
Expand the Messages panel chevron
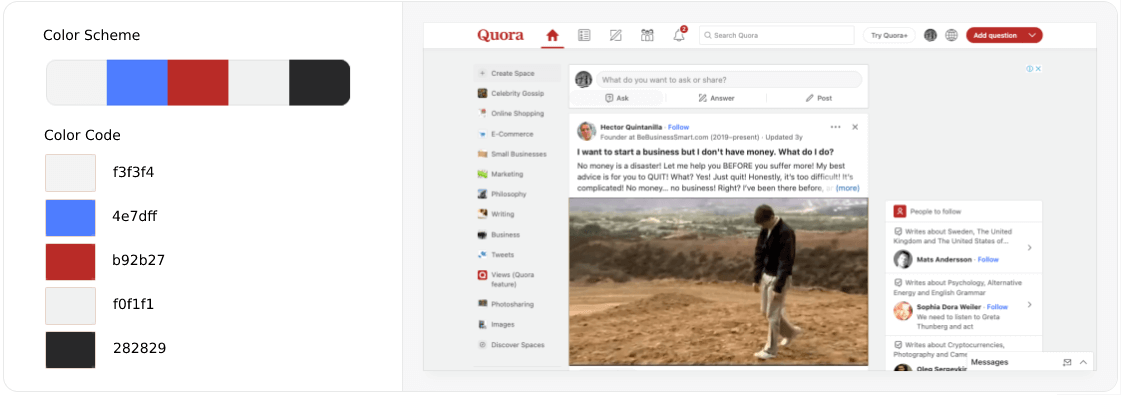1083,363
